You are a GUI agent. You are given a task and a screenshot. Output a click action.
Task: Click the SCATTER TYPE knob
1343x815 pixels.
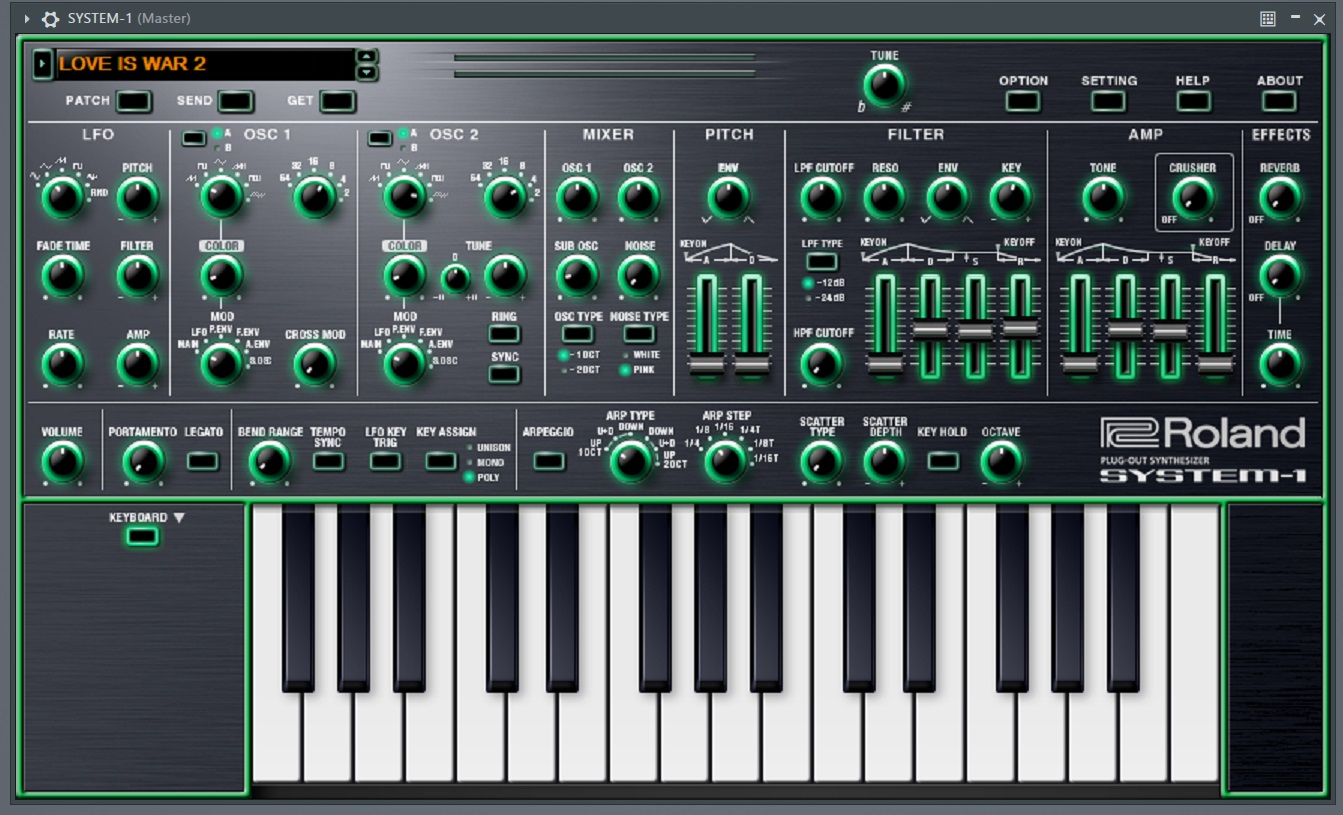[x=821, y=462]
